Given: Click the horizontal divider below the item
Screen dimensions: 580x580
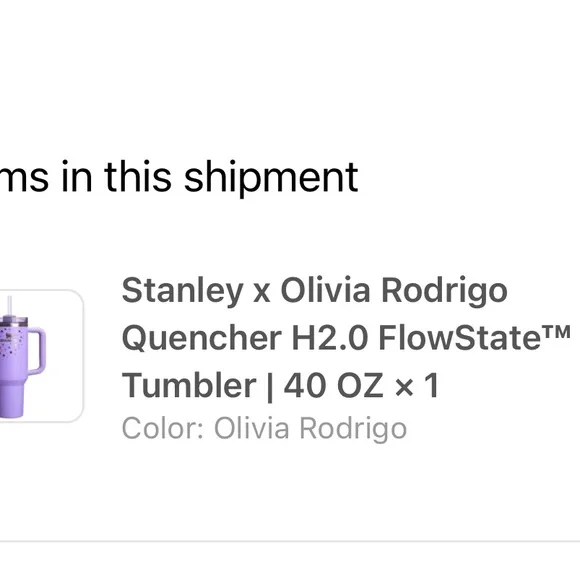Looking at the screenshot, I should tap(290, 542).
